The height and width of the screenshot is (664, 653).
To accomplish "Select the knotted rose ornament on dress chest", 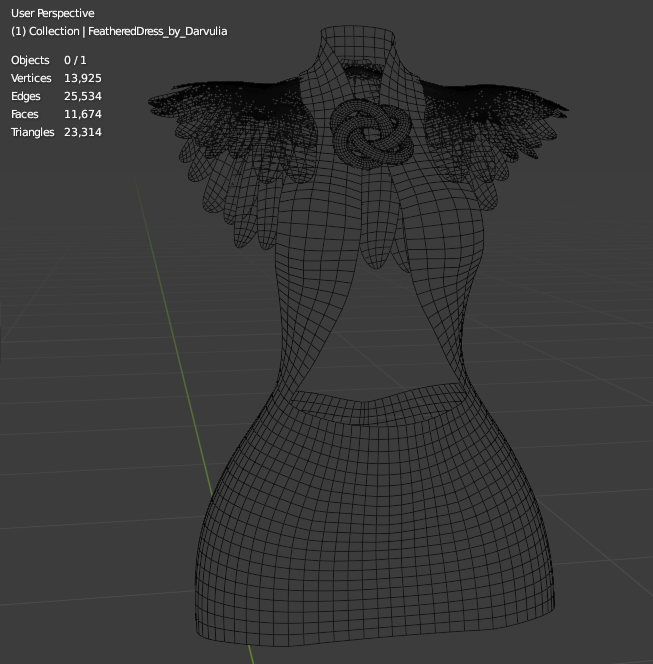I will coord(372,132).
